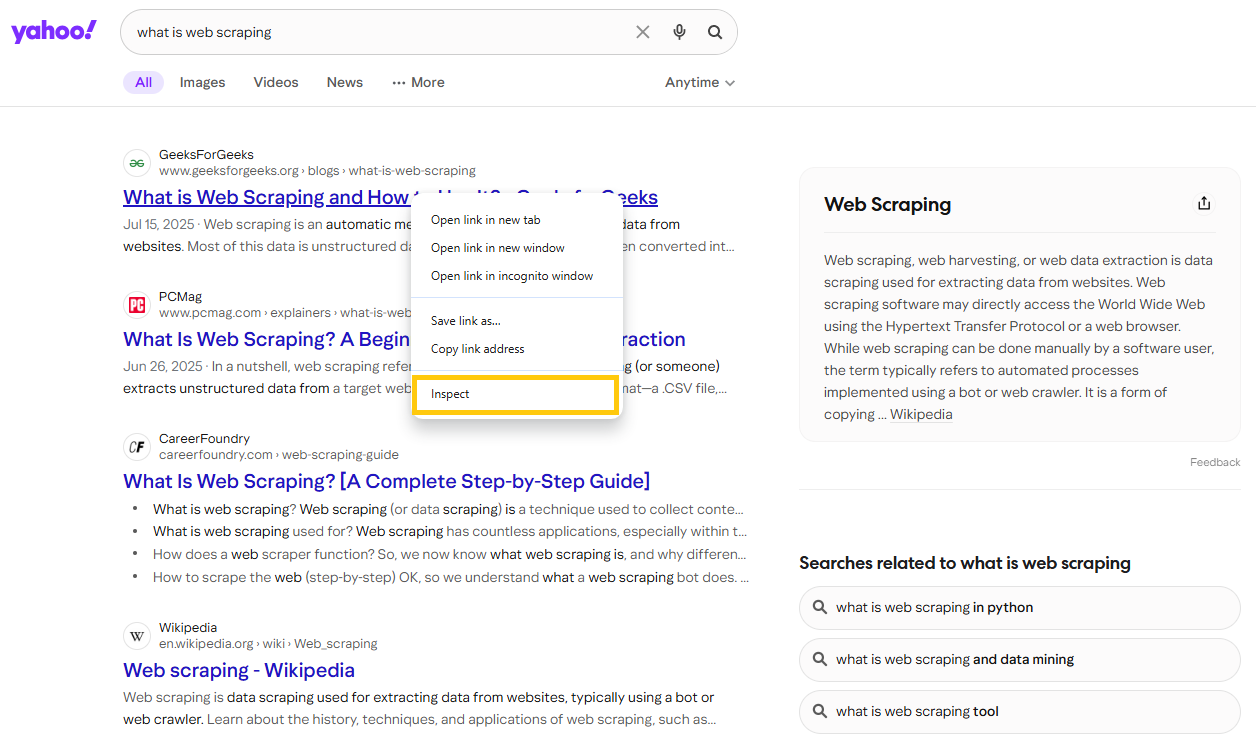Click the CareerFoundry site favicon

coord(137,447)
